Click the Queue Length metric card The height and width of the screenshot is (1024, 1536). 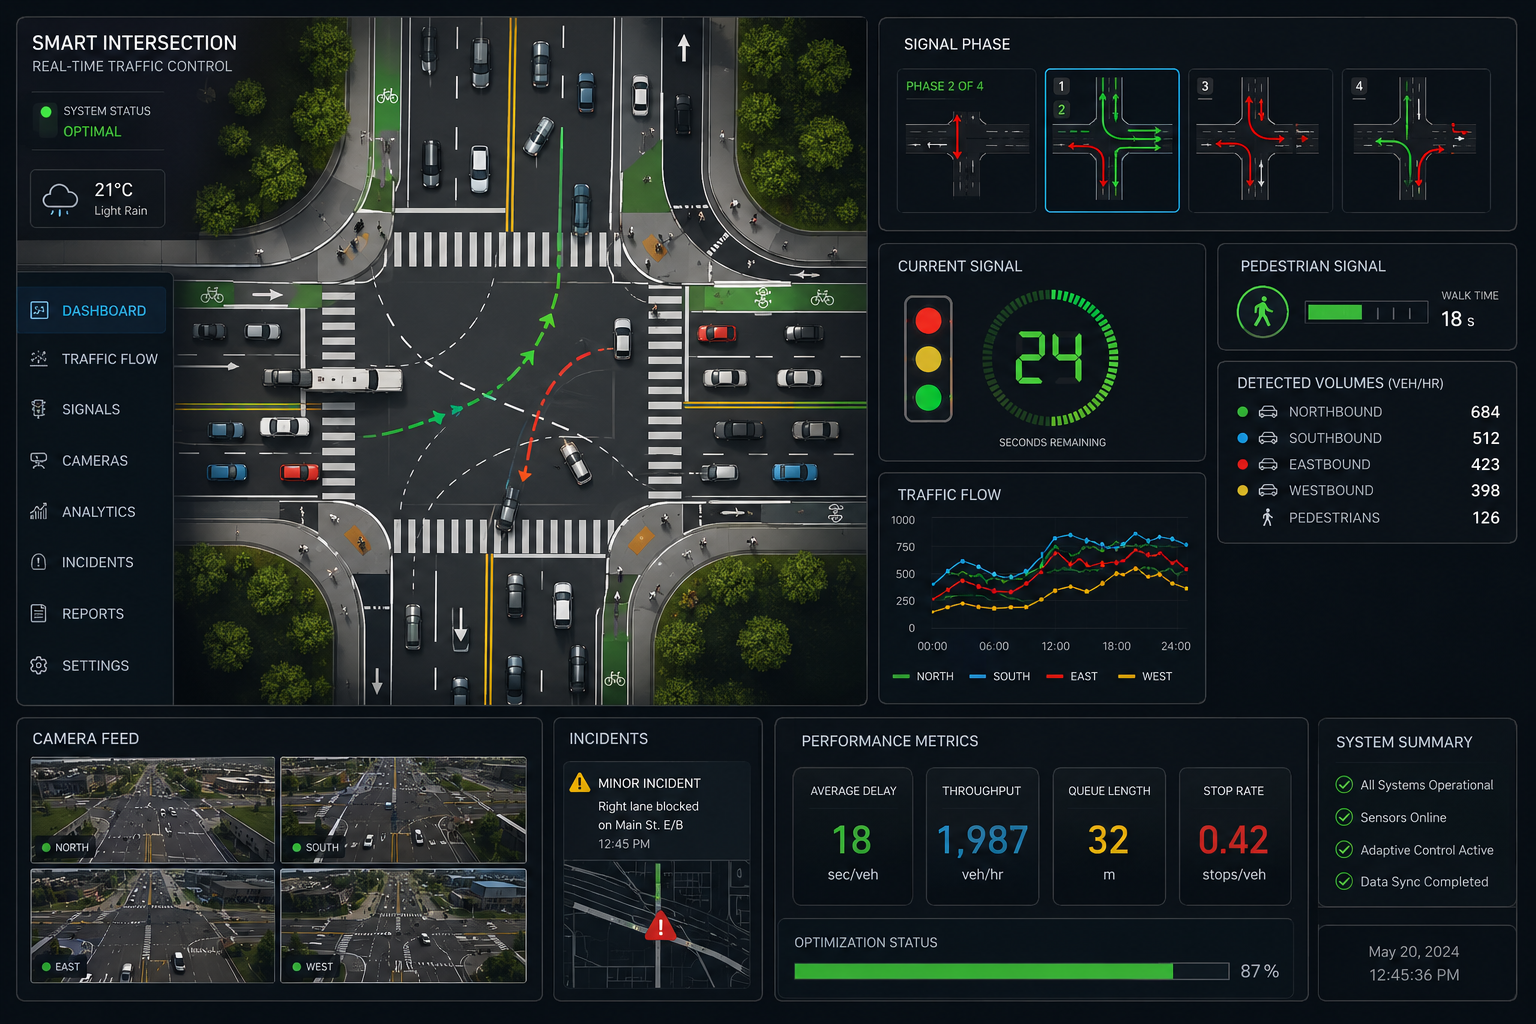click(x=1109, y=836)
